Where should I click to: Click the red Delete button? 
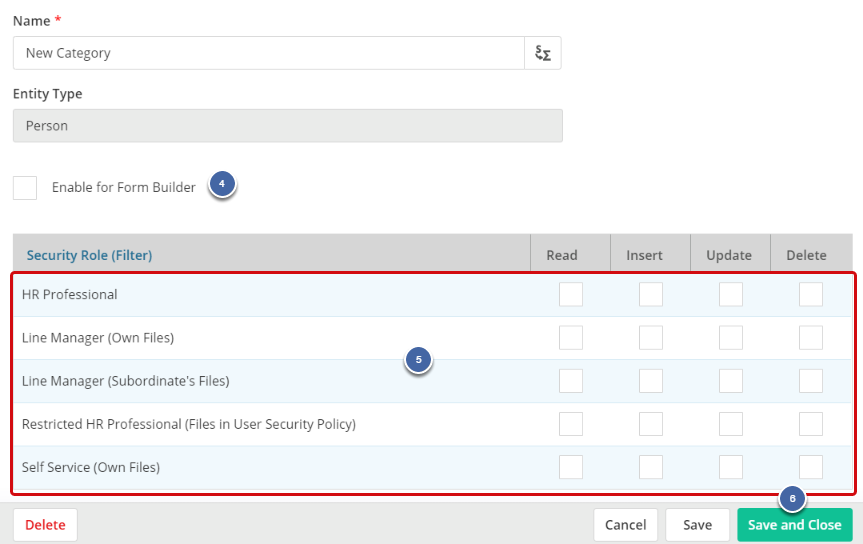45,525
